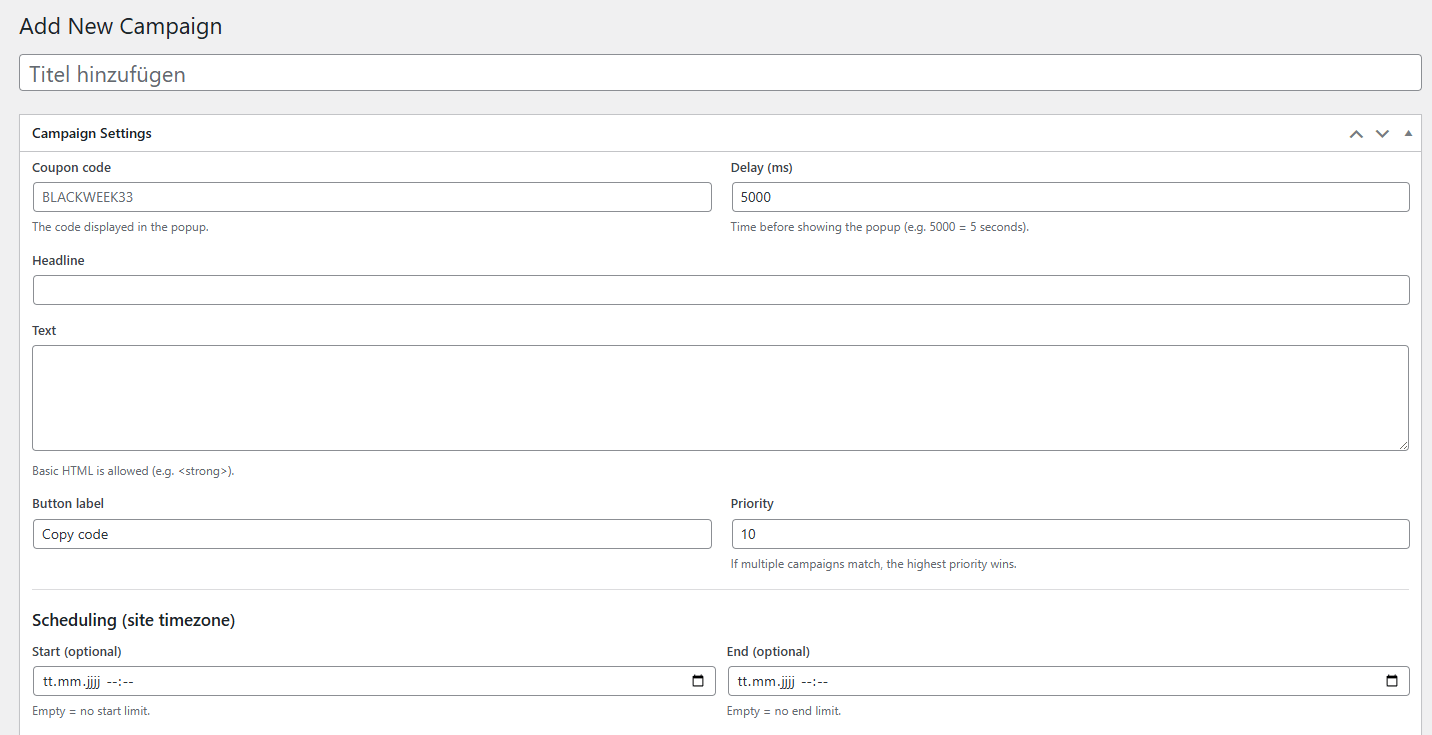Click the Button label field showing 'Copy code'
Screen dimensions: 1432x735
[x=372, y=534]
